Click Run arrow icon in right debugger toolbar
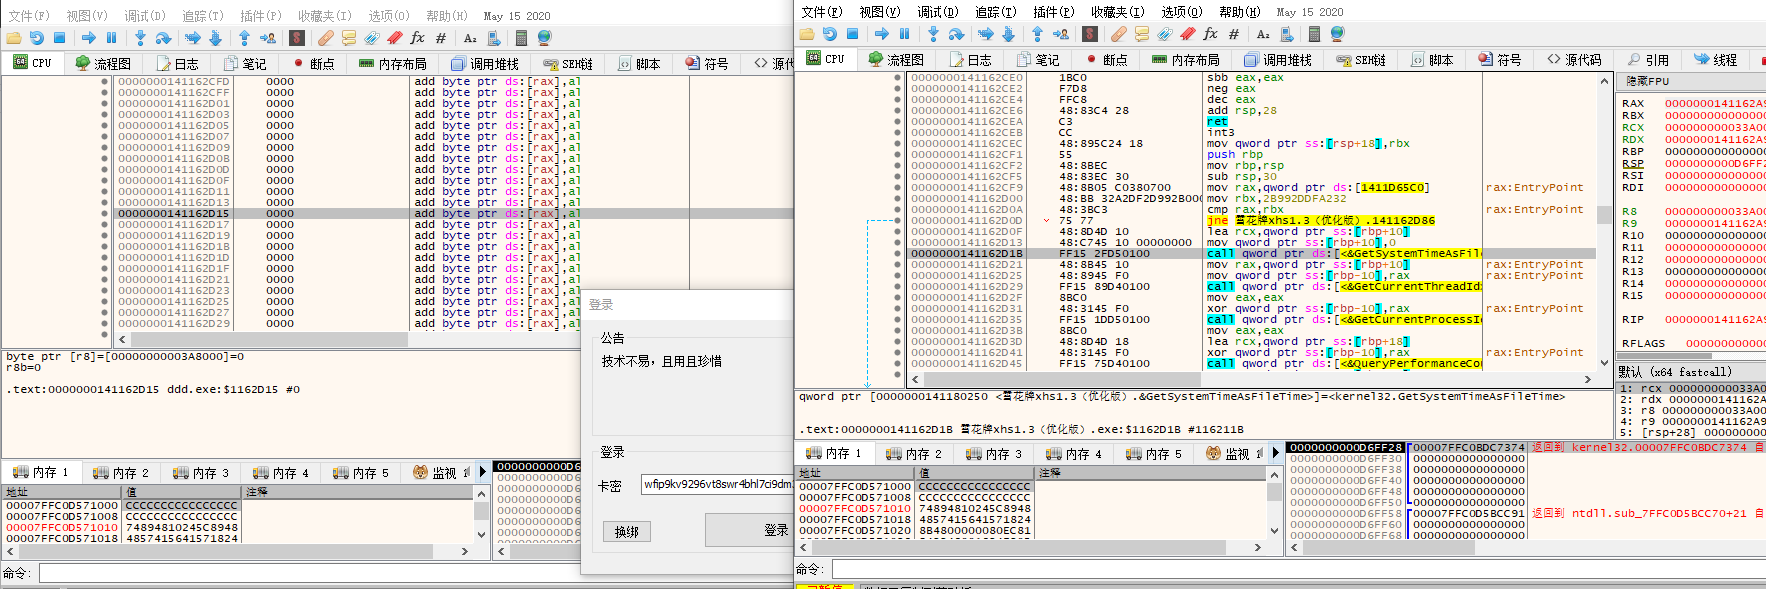Viewport: 1766px width, 589px height. coord(882,34)
